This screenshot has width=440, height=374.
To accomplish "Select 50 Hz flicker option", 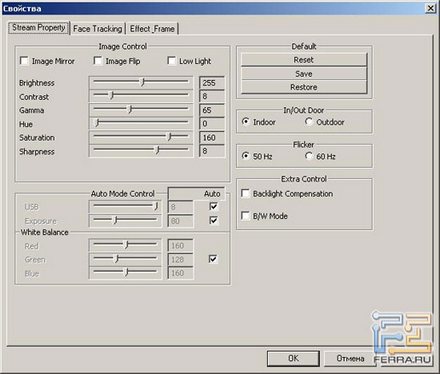I will 246,156.
